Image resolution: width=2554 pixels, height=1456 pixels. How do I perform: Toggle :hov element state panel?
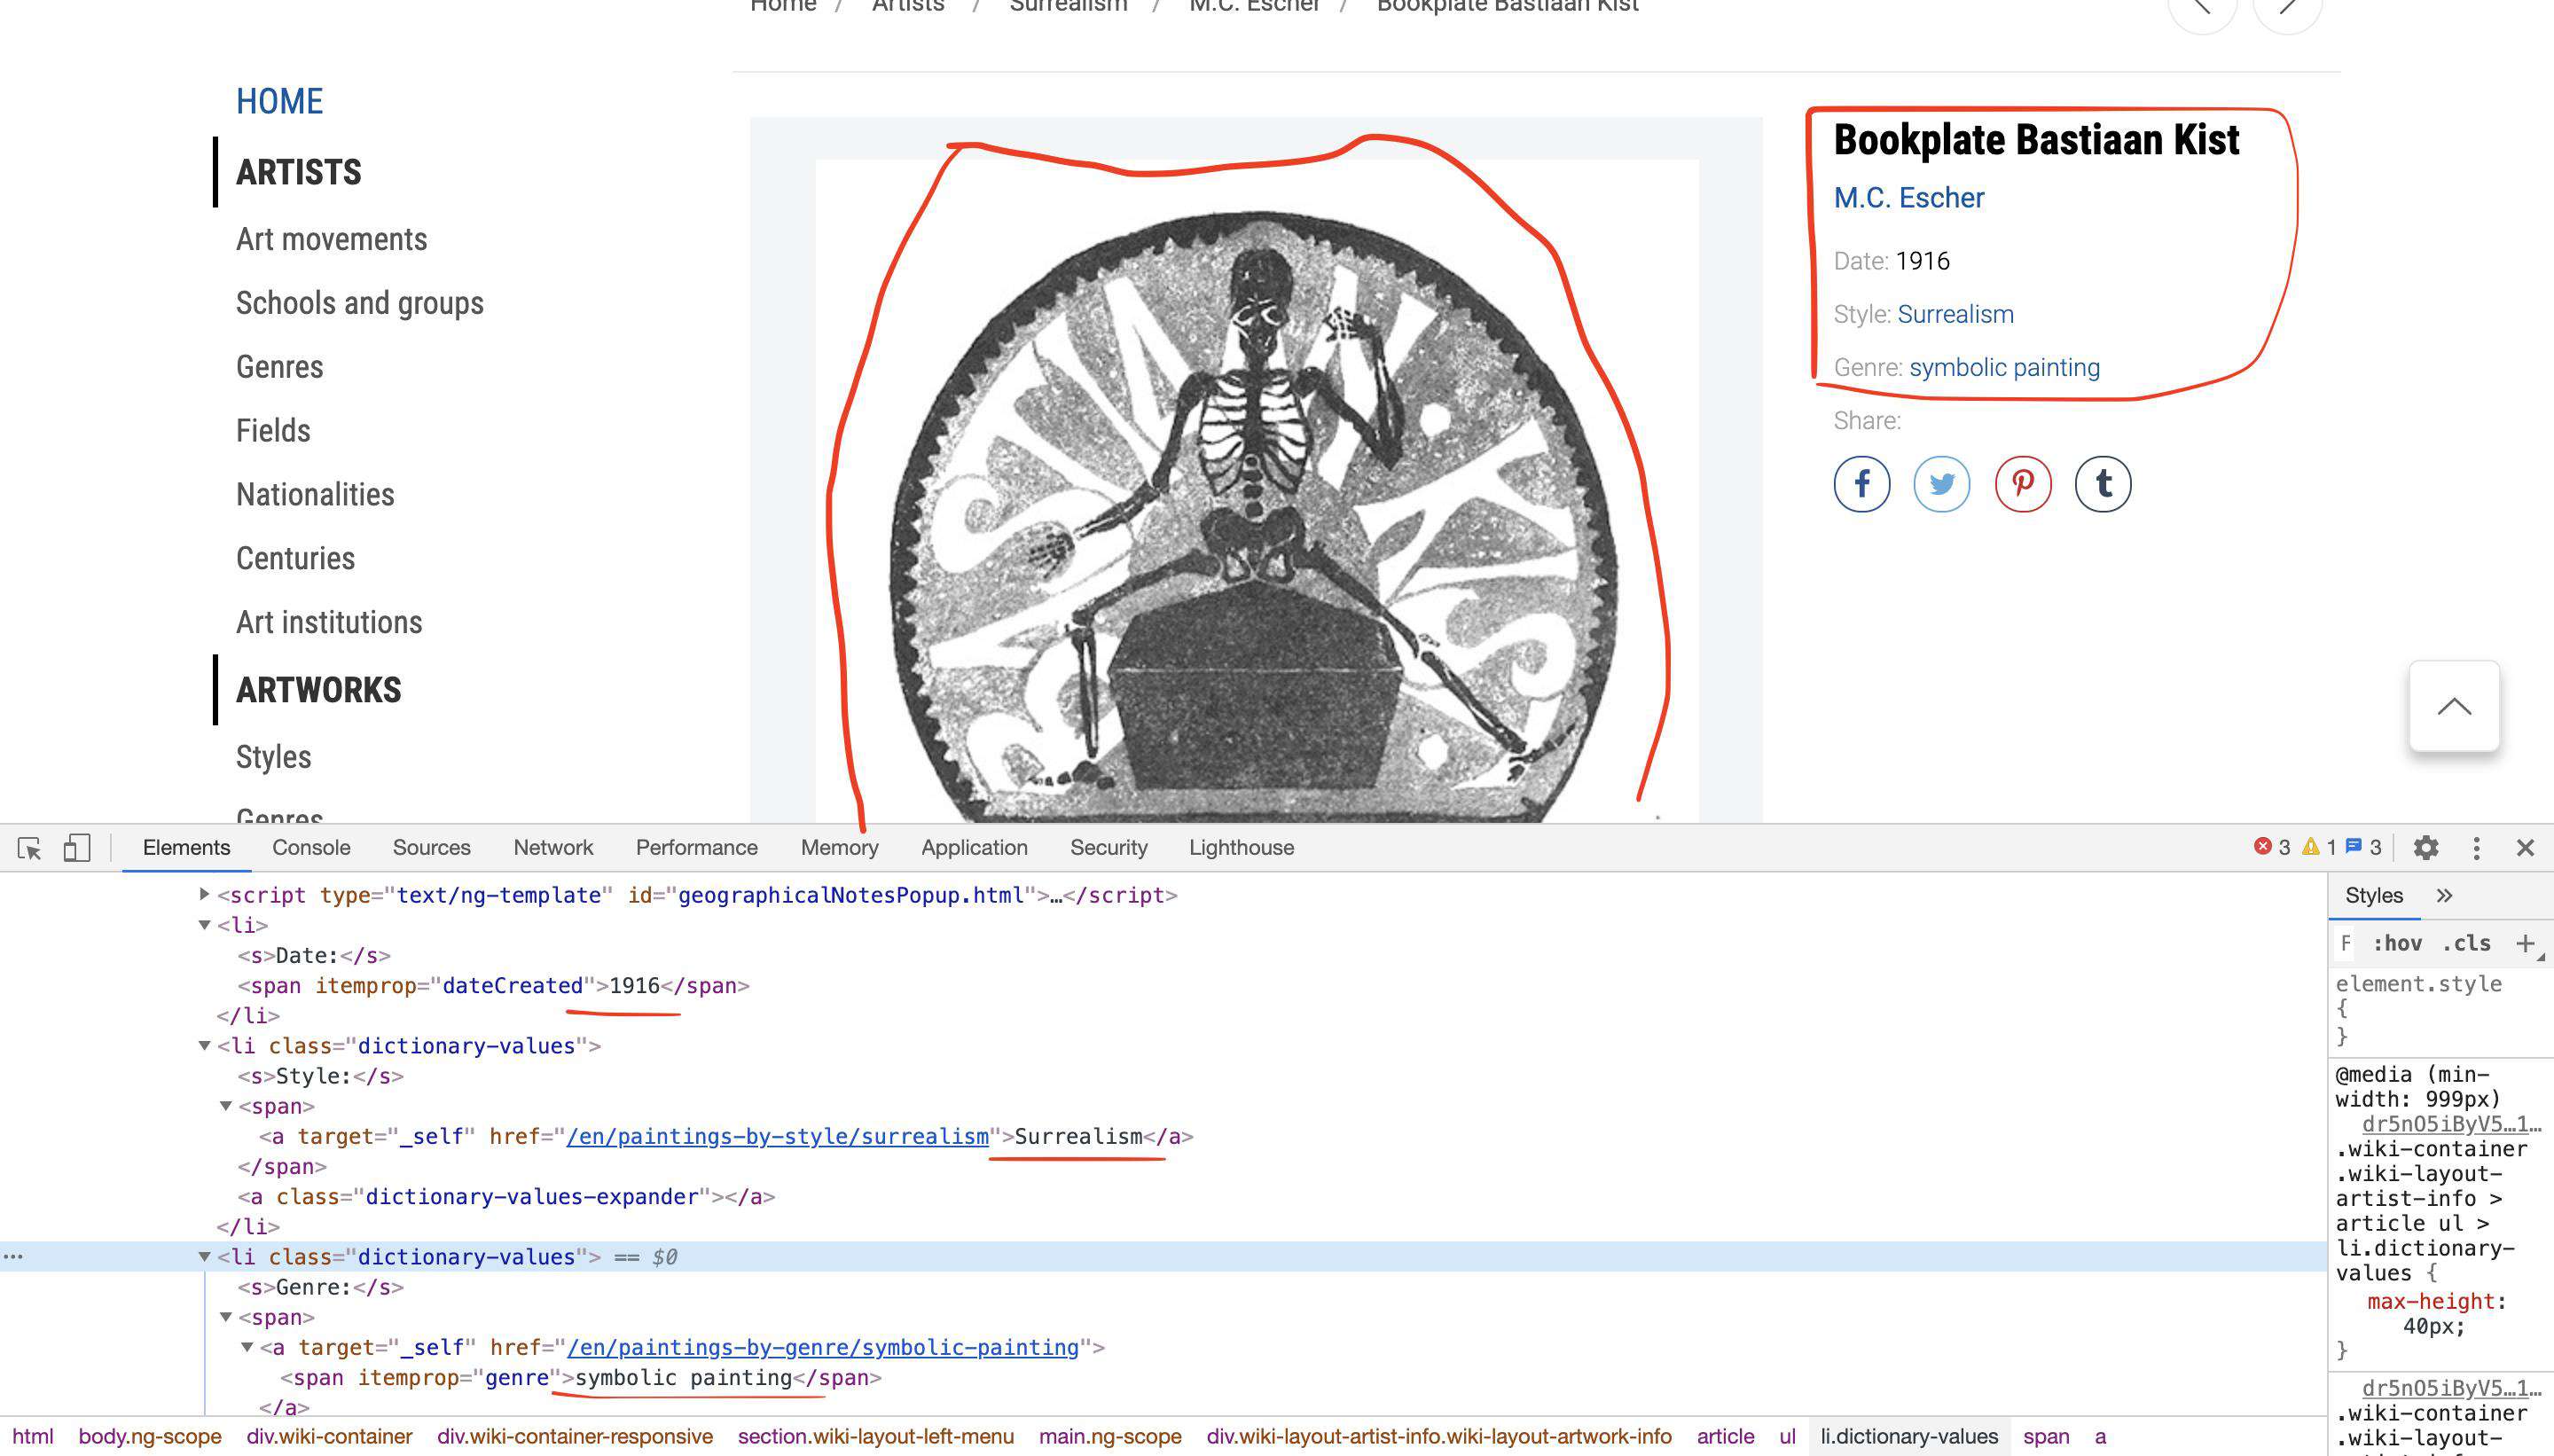[x=2397, y=943]
